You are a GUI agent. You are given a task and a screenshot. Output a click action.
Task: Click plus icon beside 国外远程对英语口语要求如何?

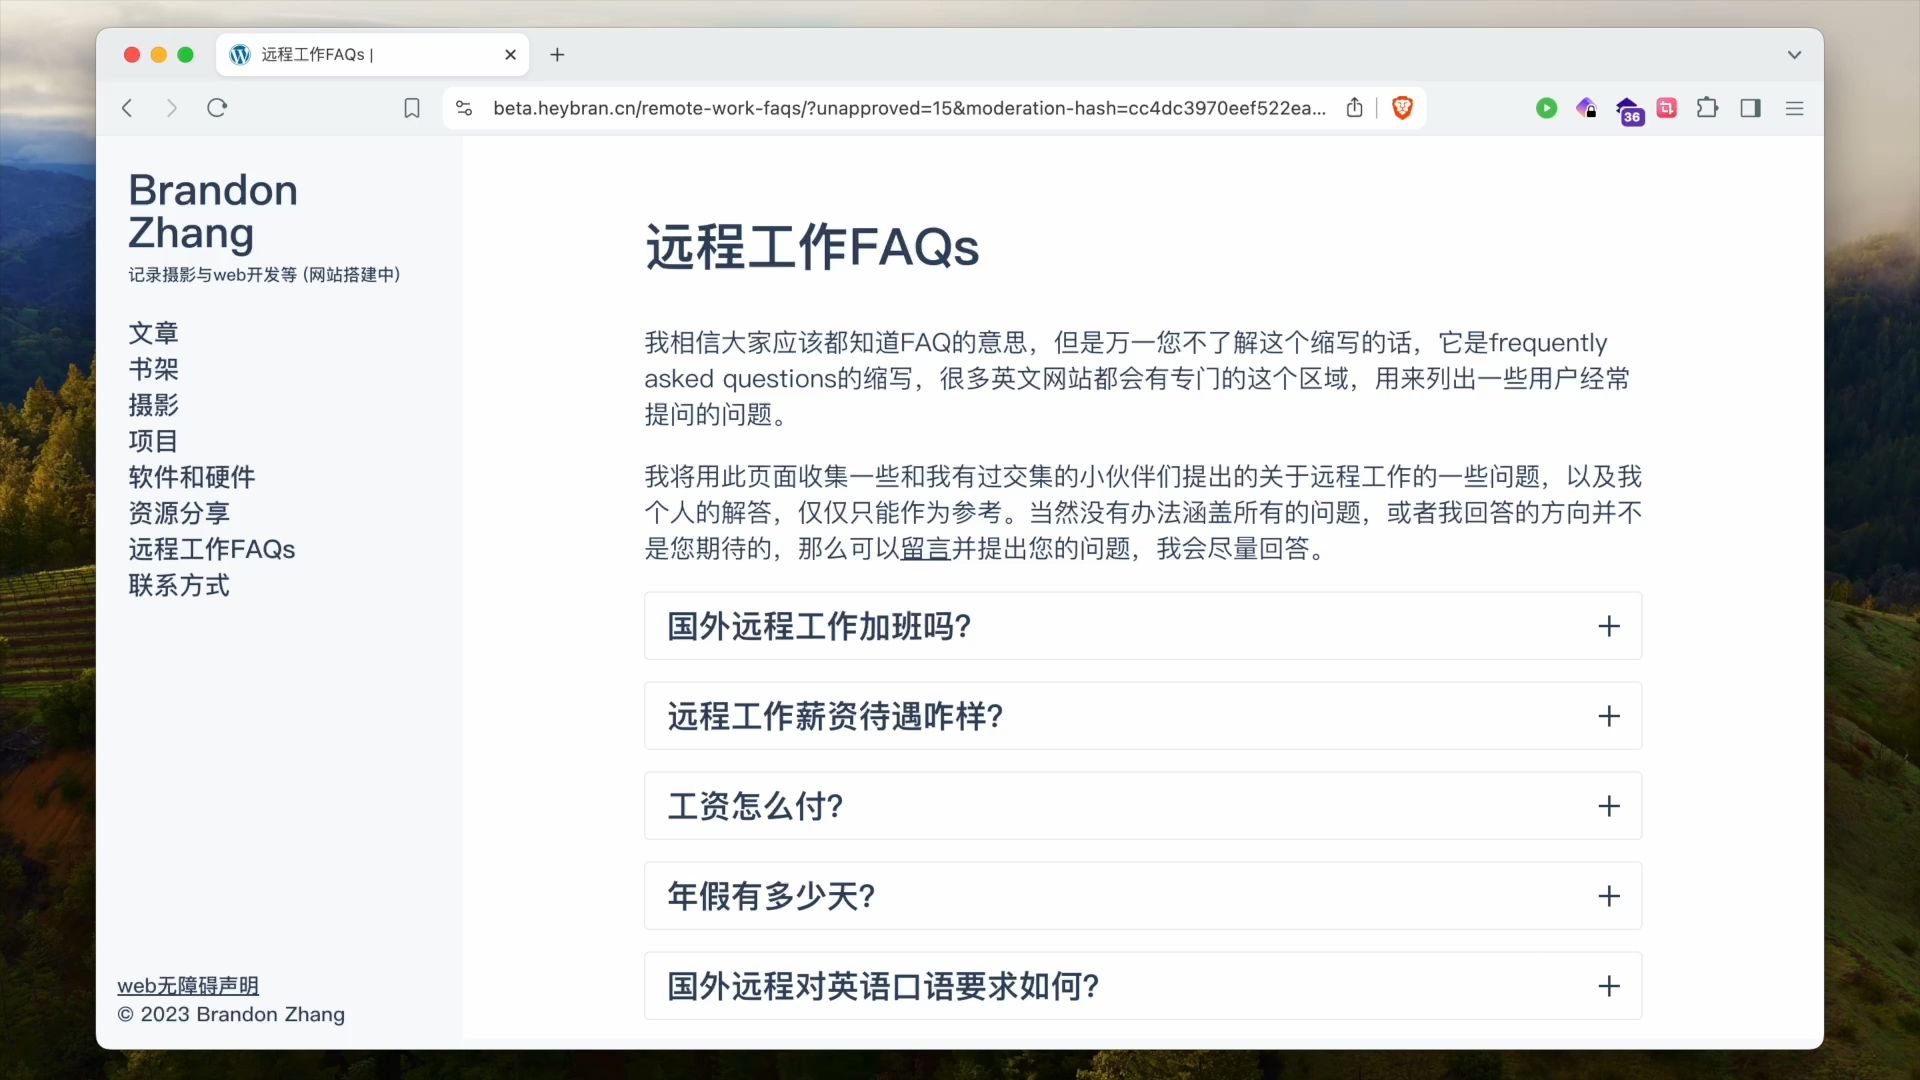[x=1609, y=986]
